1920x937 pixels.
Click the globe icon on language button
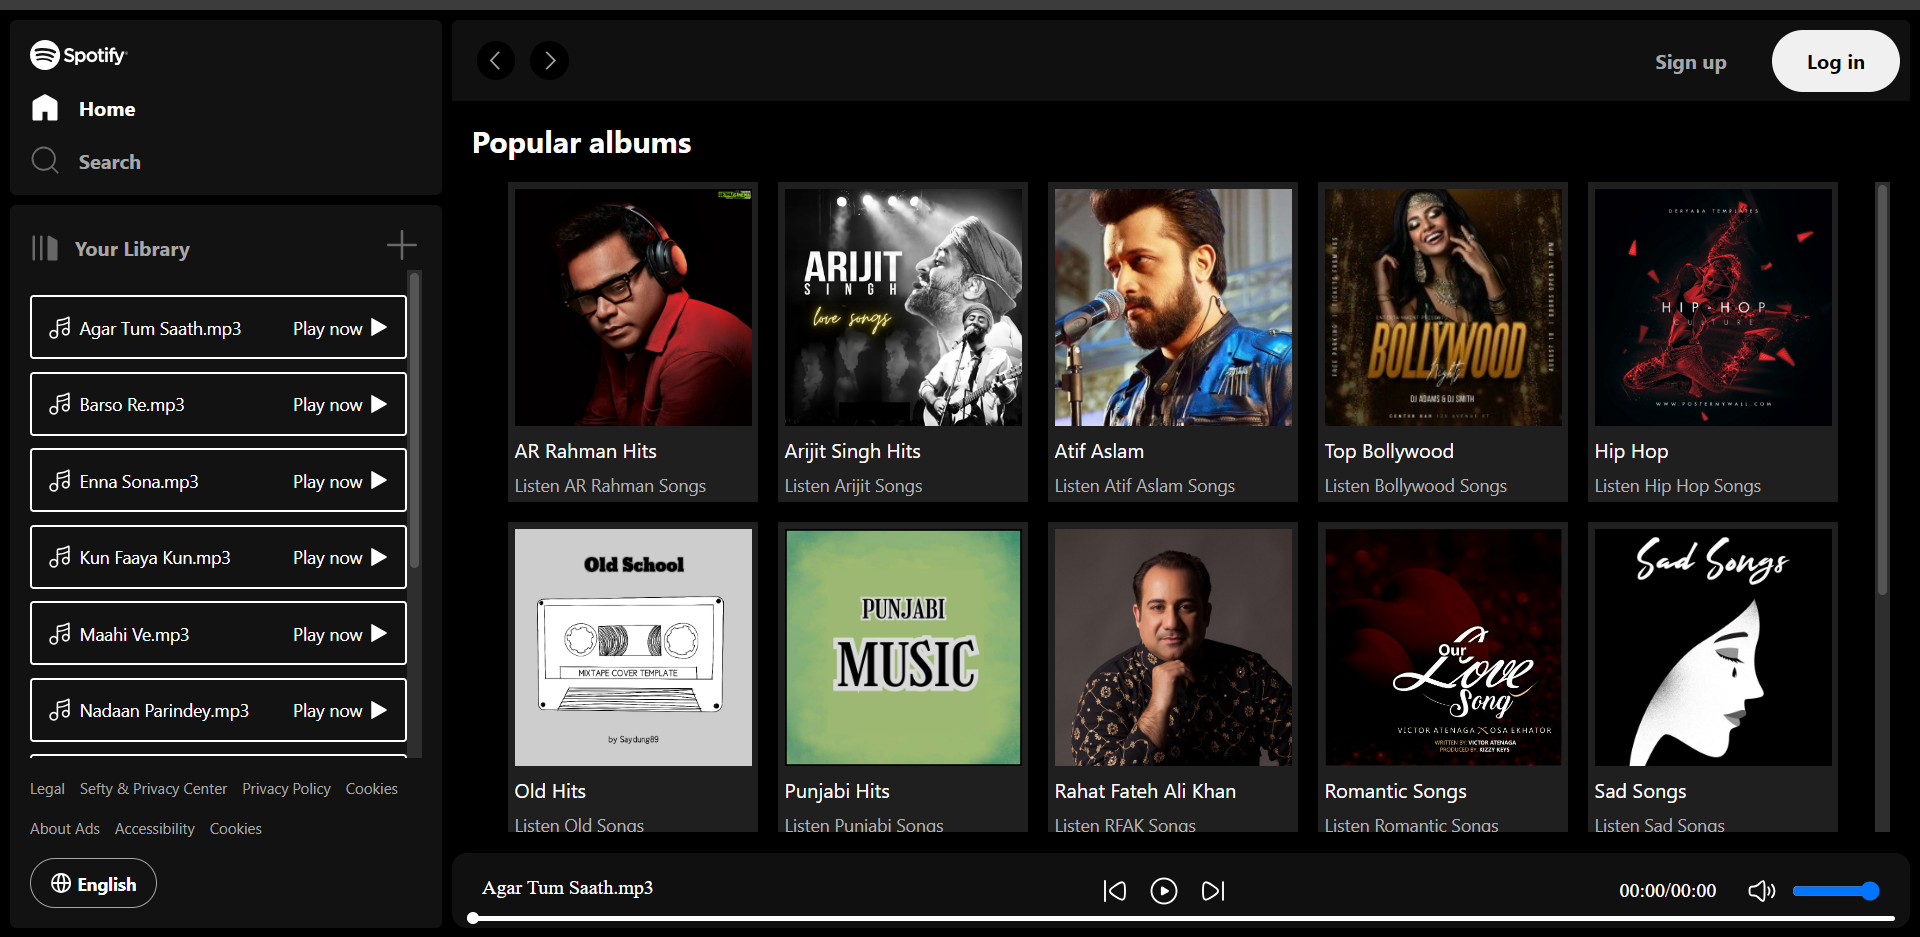coord(61,883)
